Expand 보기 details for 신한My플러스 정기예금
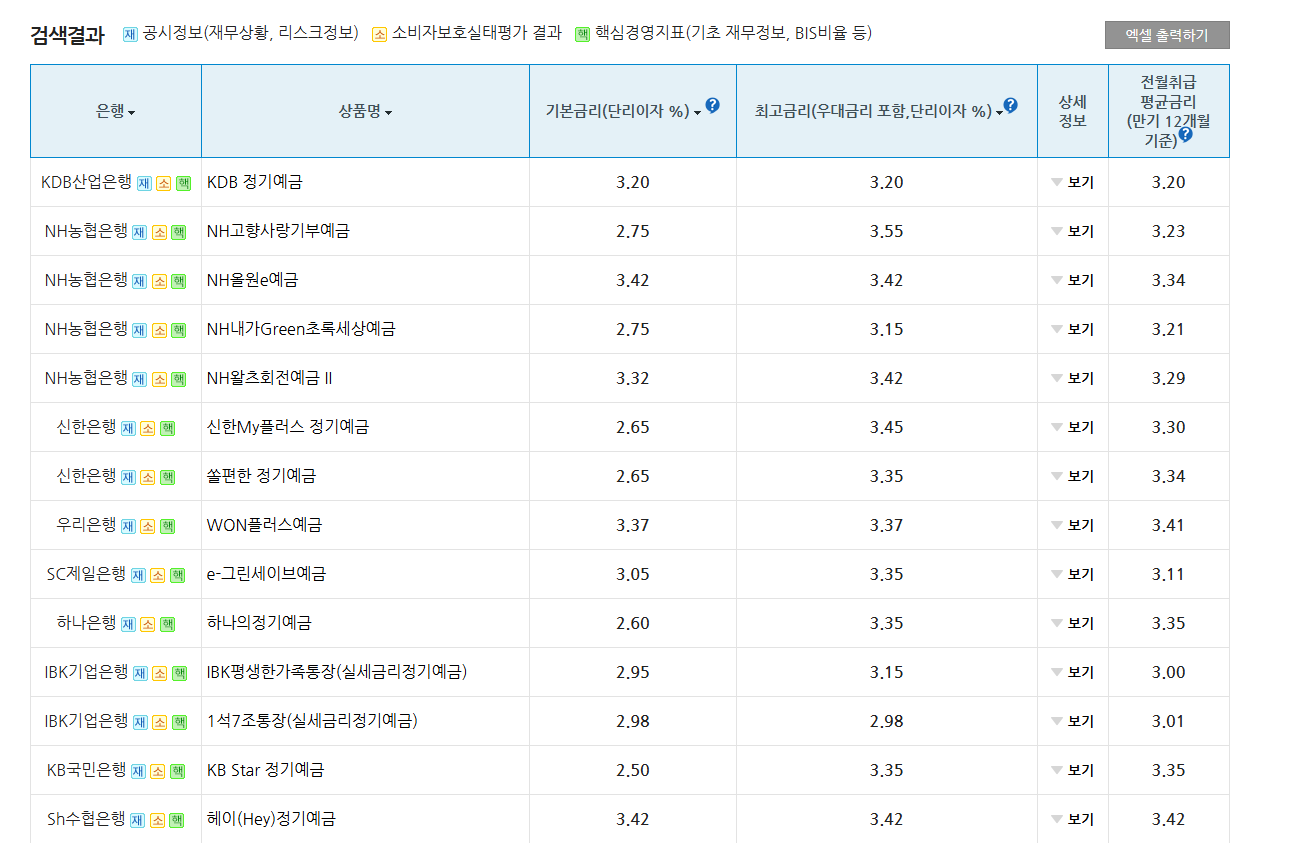 click(1073, 428)
